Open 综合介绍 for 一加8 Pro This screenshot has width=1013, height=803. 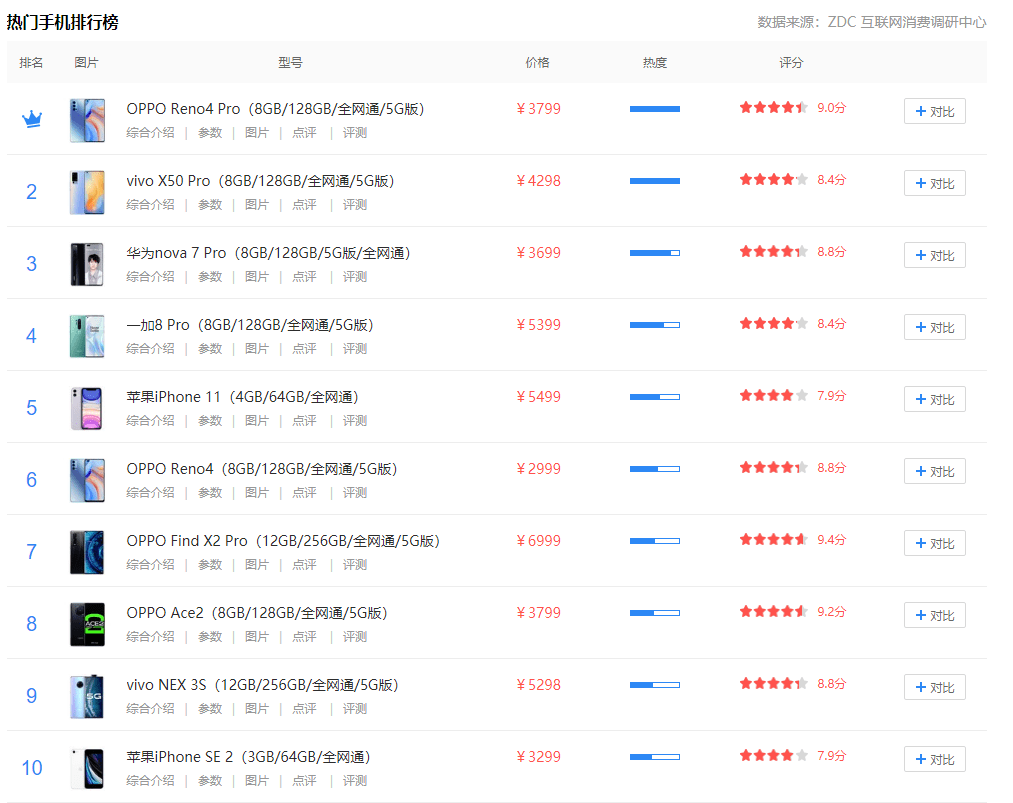[150, 349]
